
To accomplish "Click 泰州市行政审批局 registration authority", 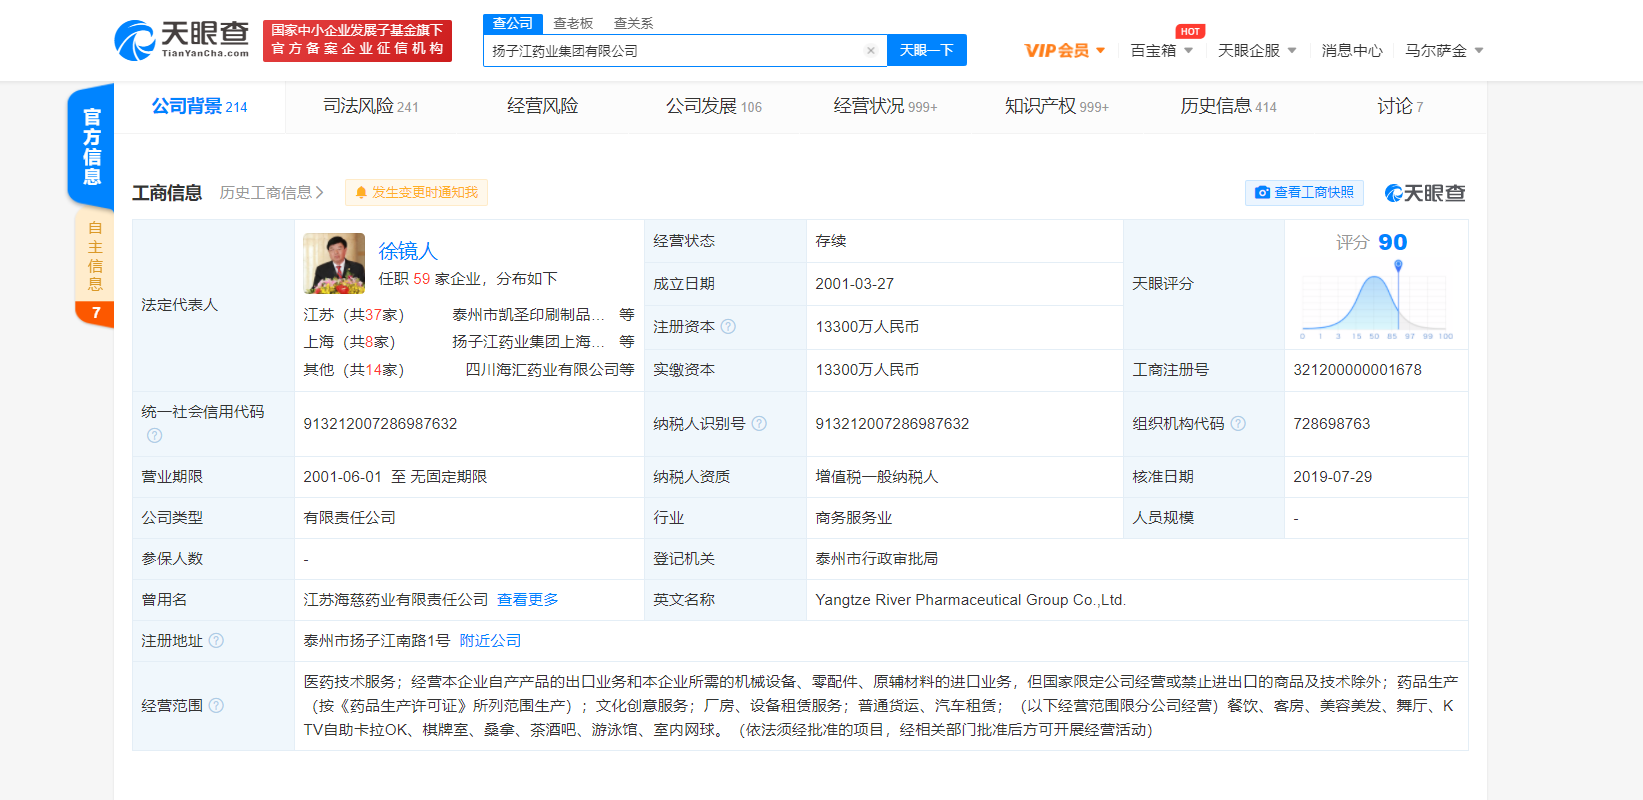I will (x=876, y=558).
